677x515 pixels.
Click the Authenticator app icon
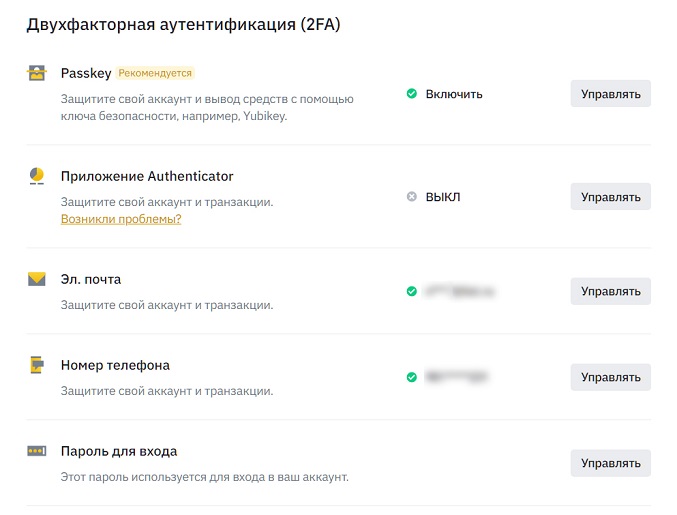(x=37, y=177)
